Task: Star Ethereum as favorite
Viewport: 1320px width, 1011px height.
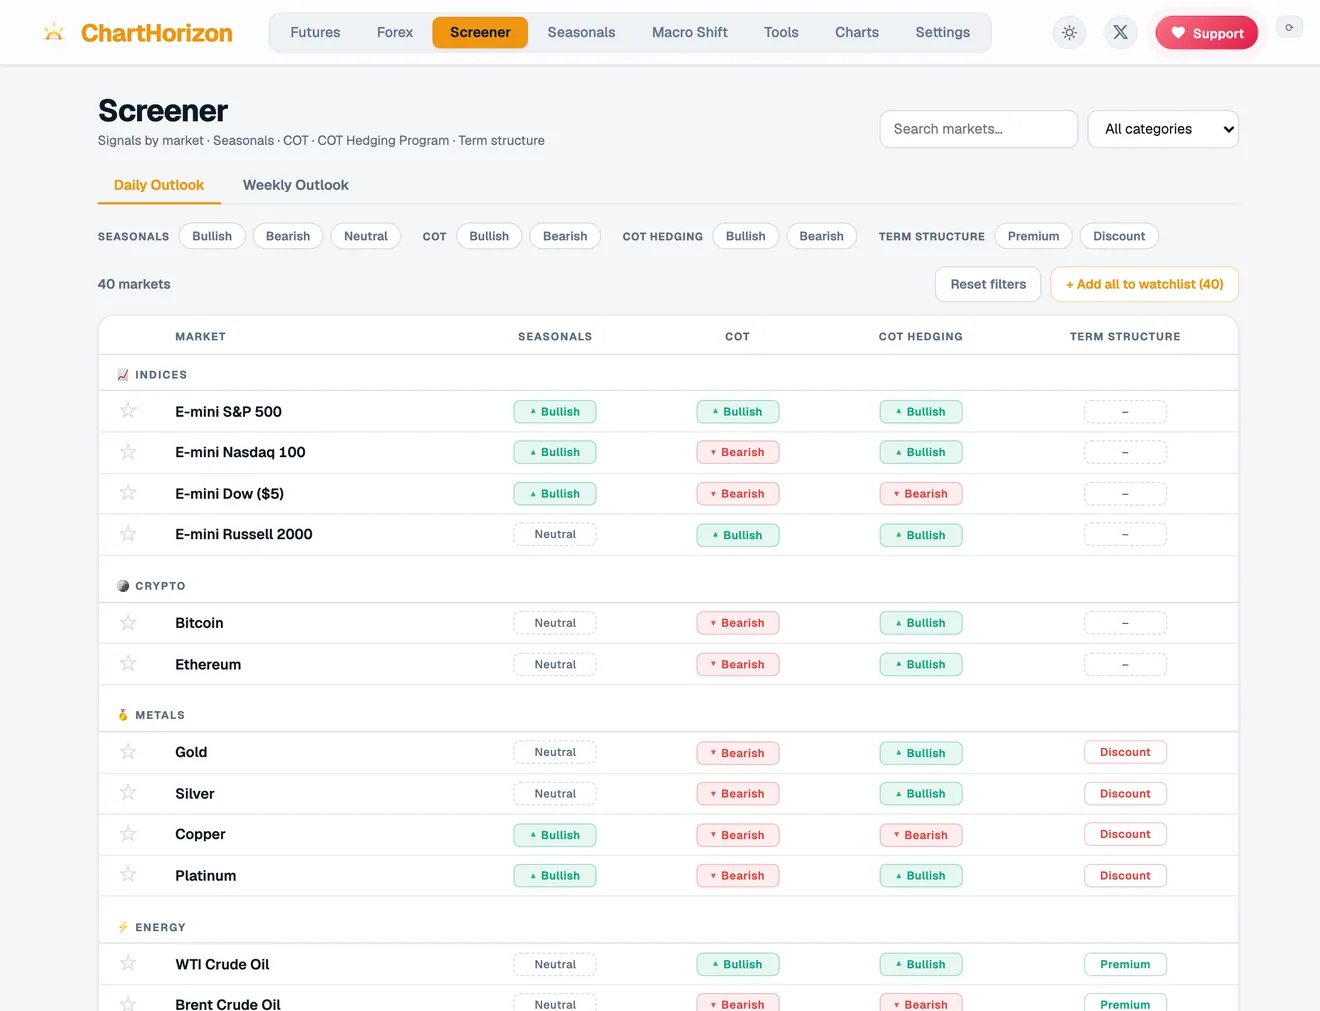Action: 128,664
